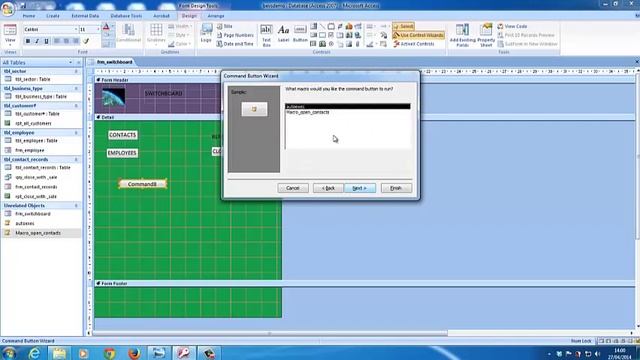Switch to the Create ribbon tab
Image resolution: width=640 pixels, height=360 pixels.
[53, 16]
